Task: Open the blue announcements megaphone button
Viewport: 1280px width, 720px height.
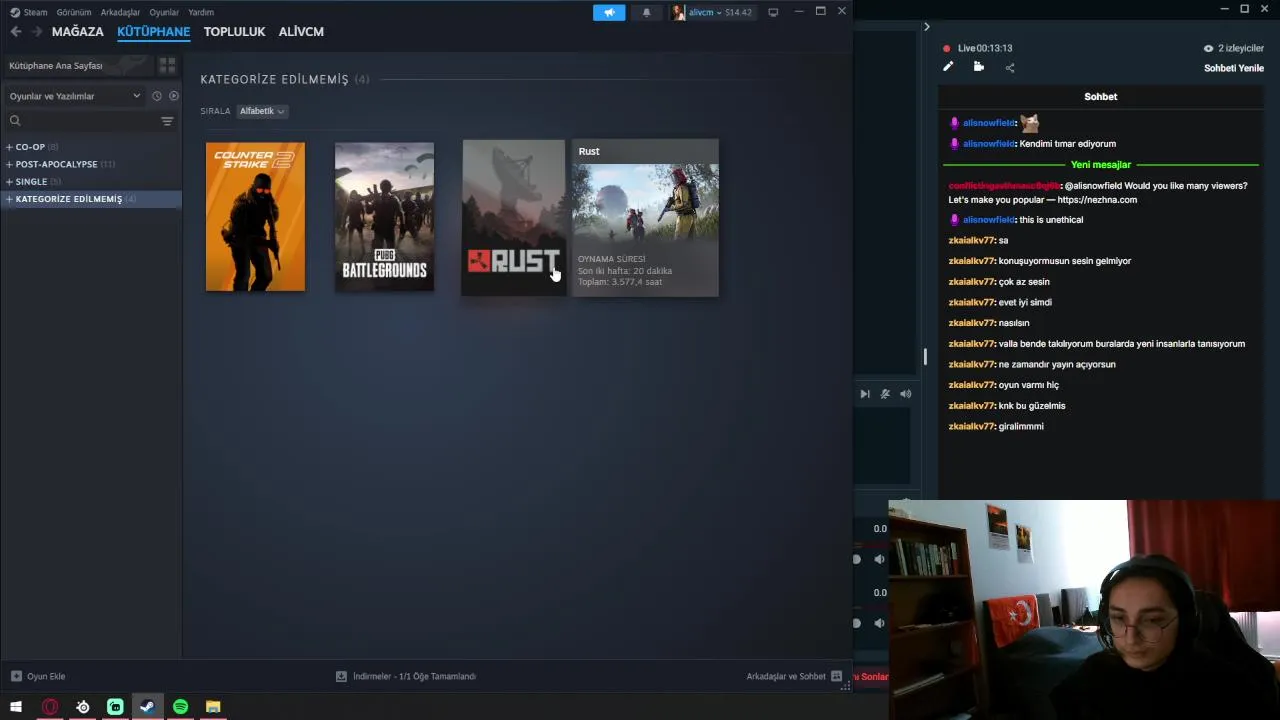Action: (609, 12)
